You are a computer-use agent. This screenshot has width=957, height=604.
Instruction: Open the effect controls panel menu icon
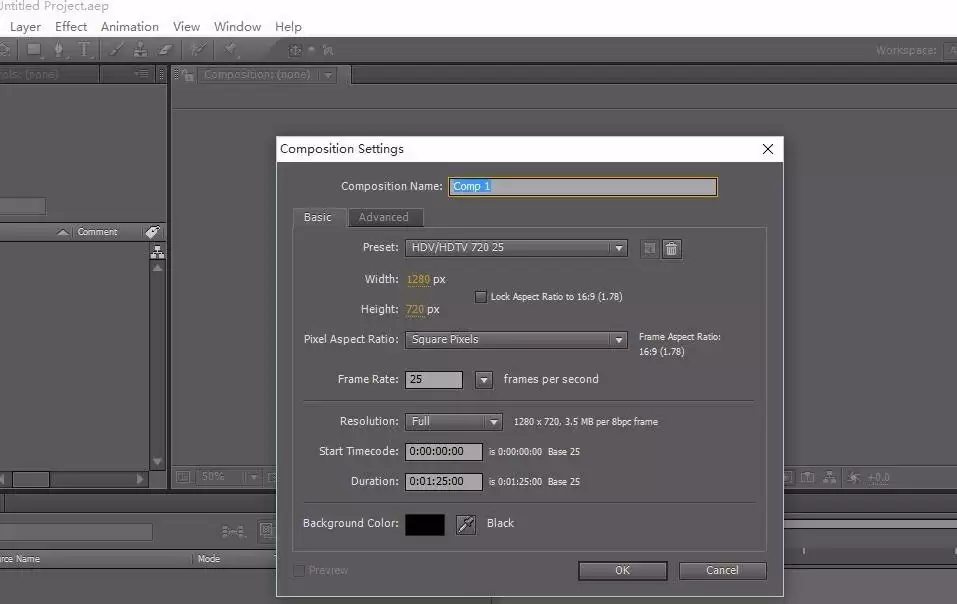tap(142, 74)
